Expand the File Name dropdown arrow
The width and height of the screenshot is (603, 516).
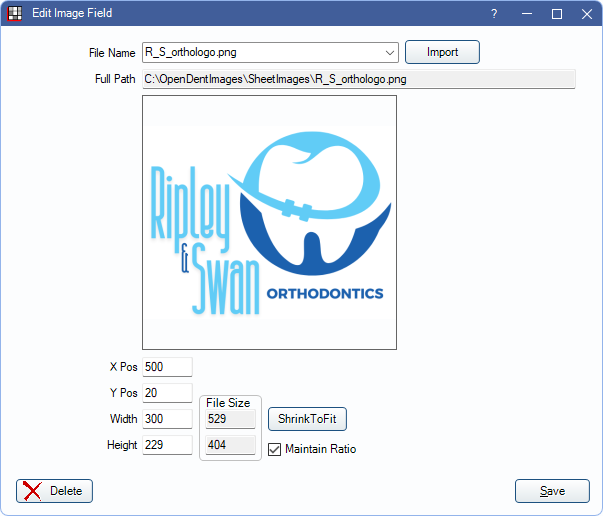389,52
